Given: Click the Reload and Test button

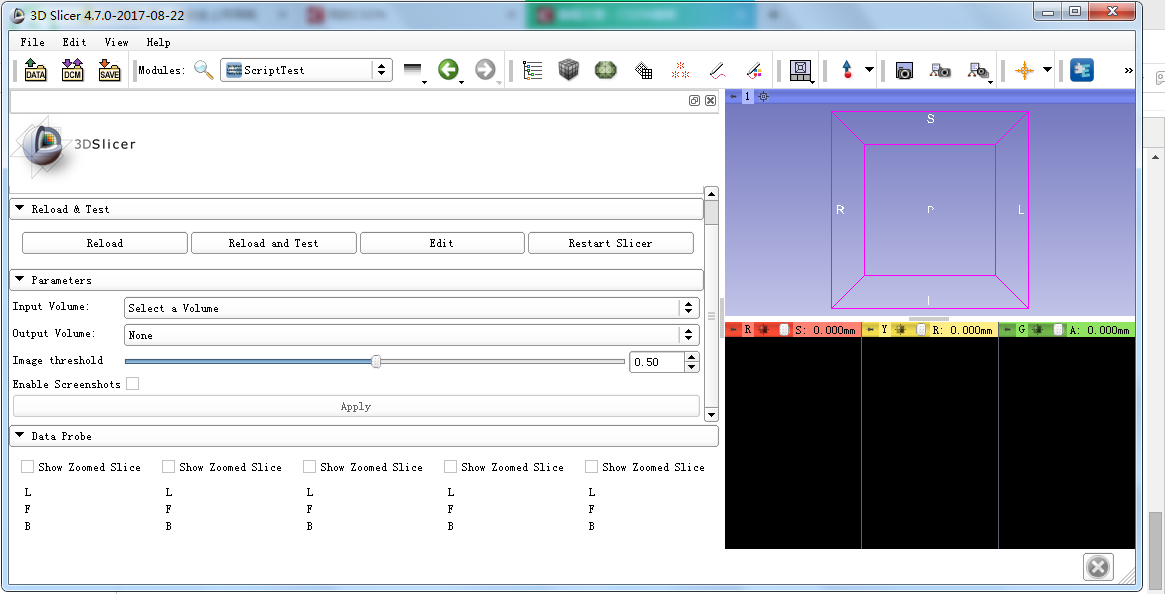Looking at the screenshot, I should pyautogui.click(x=273, y=243).
